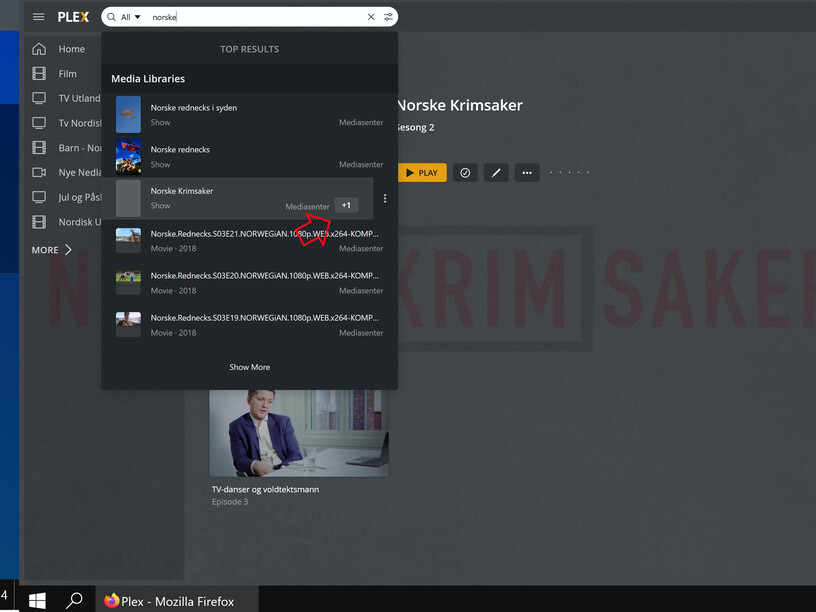This screenshot has width=816, height=612.
Task: Click the Norske Krimsaker title link
Action: coord(460,105)
